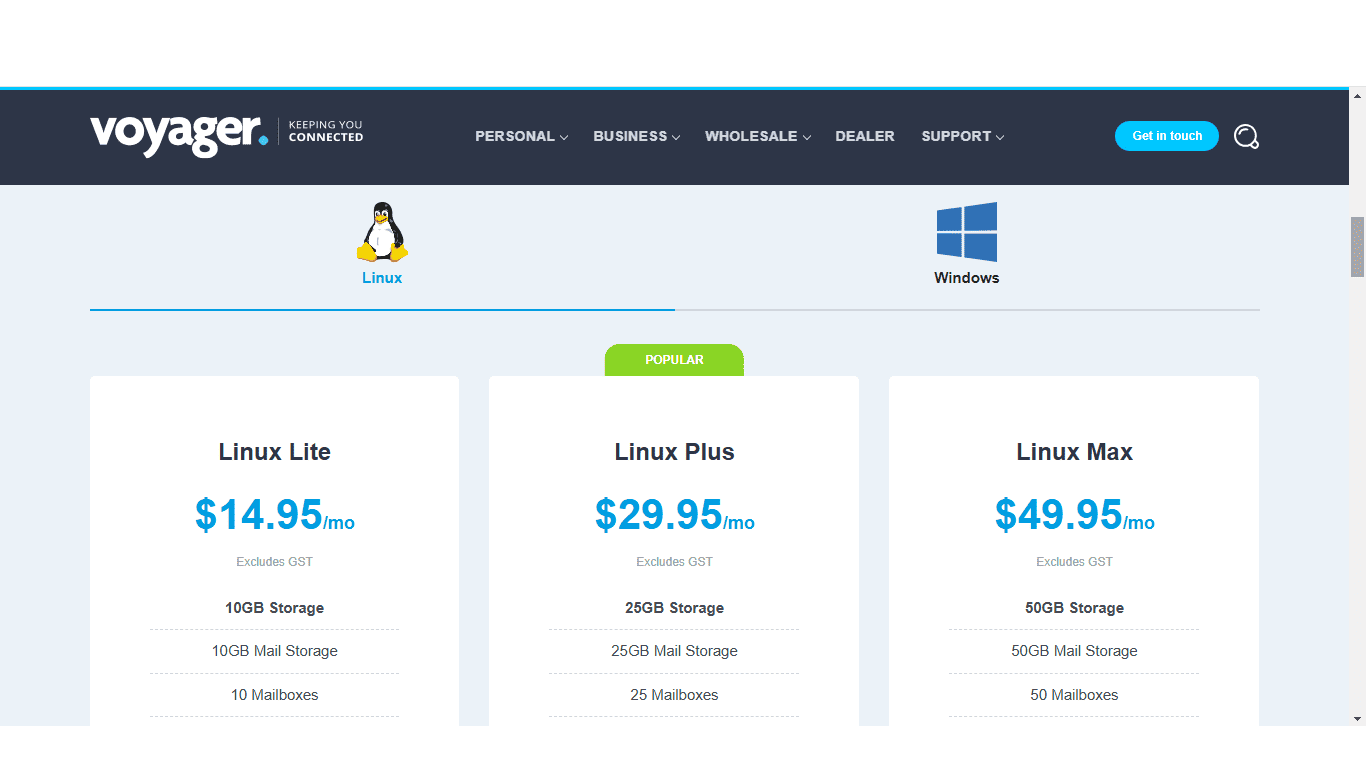Click the 10GB Storage text
This screenshot has height=768, width=1366.
click(275, 608)
